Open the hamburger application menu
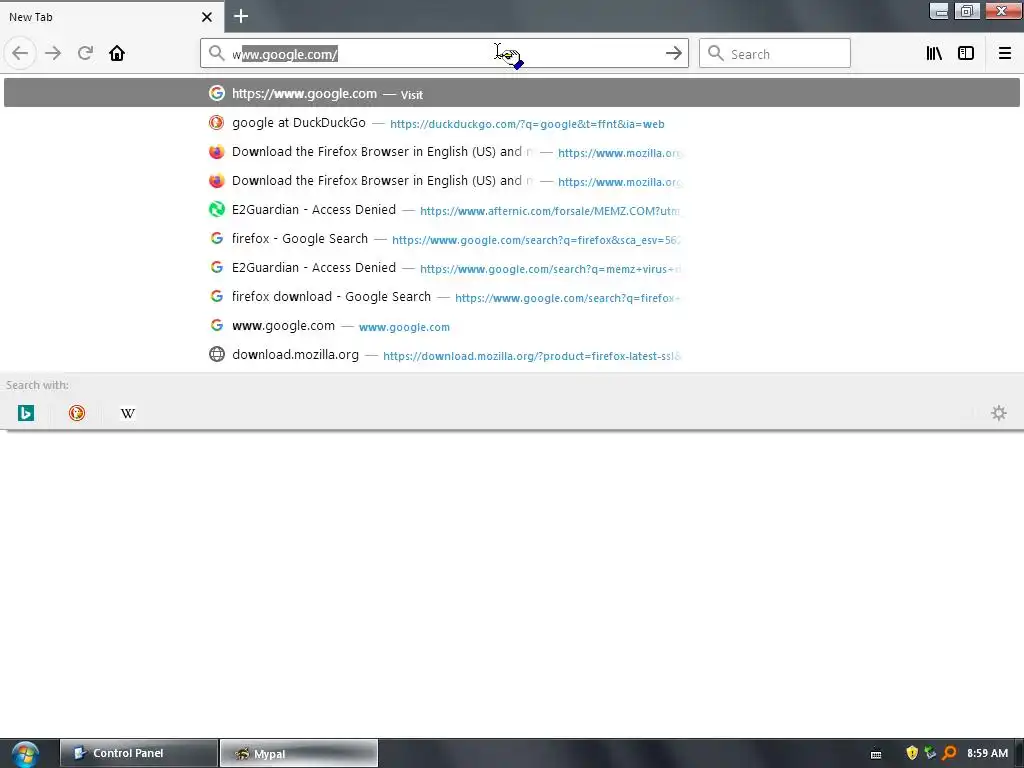This screenshot has width=1024, height=768. tap(1004, 53)
